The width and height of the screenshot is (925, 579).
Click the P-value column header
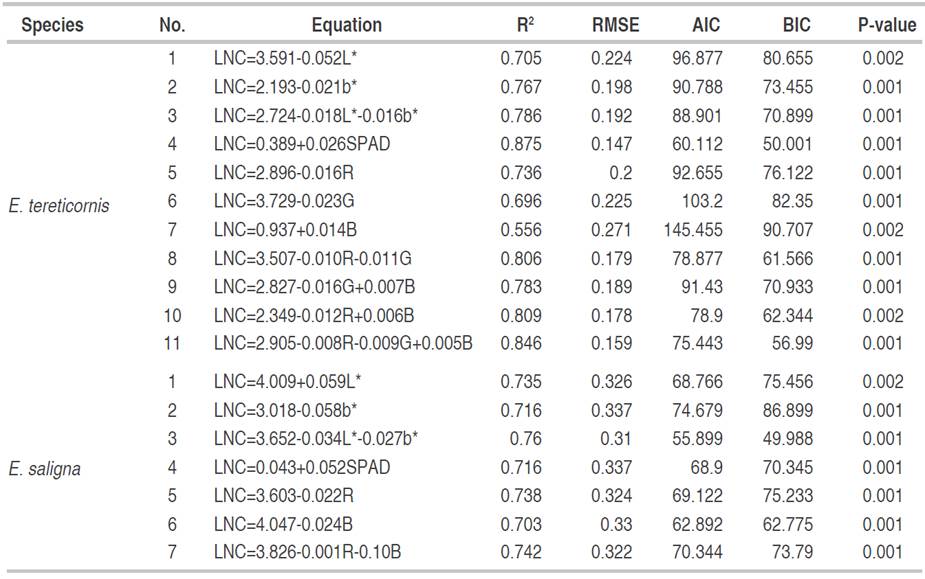pos(881,25)
